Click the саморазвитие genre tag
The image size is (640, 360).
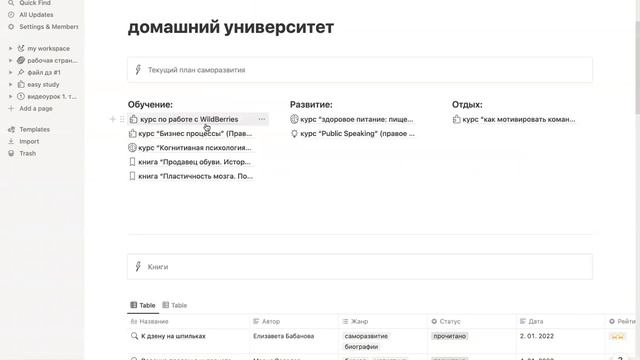pyautogui.click(x=366, y=336)
